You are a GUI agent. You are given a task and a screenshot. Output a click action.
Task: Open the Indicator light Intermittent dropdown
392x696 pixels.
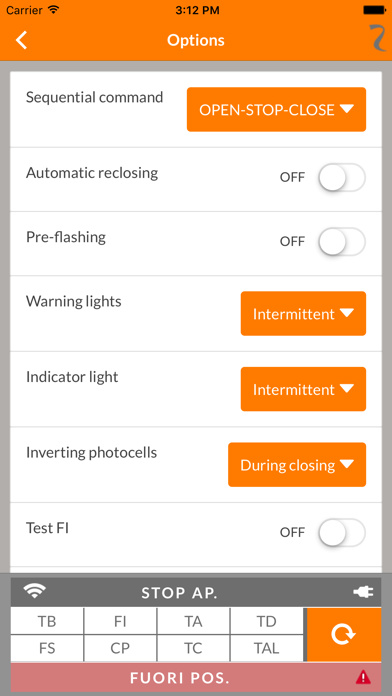coord(303,389)
